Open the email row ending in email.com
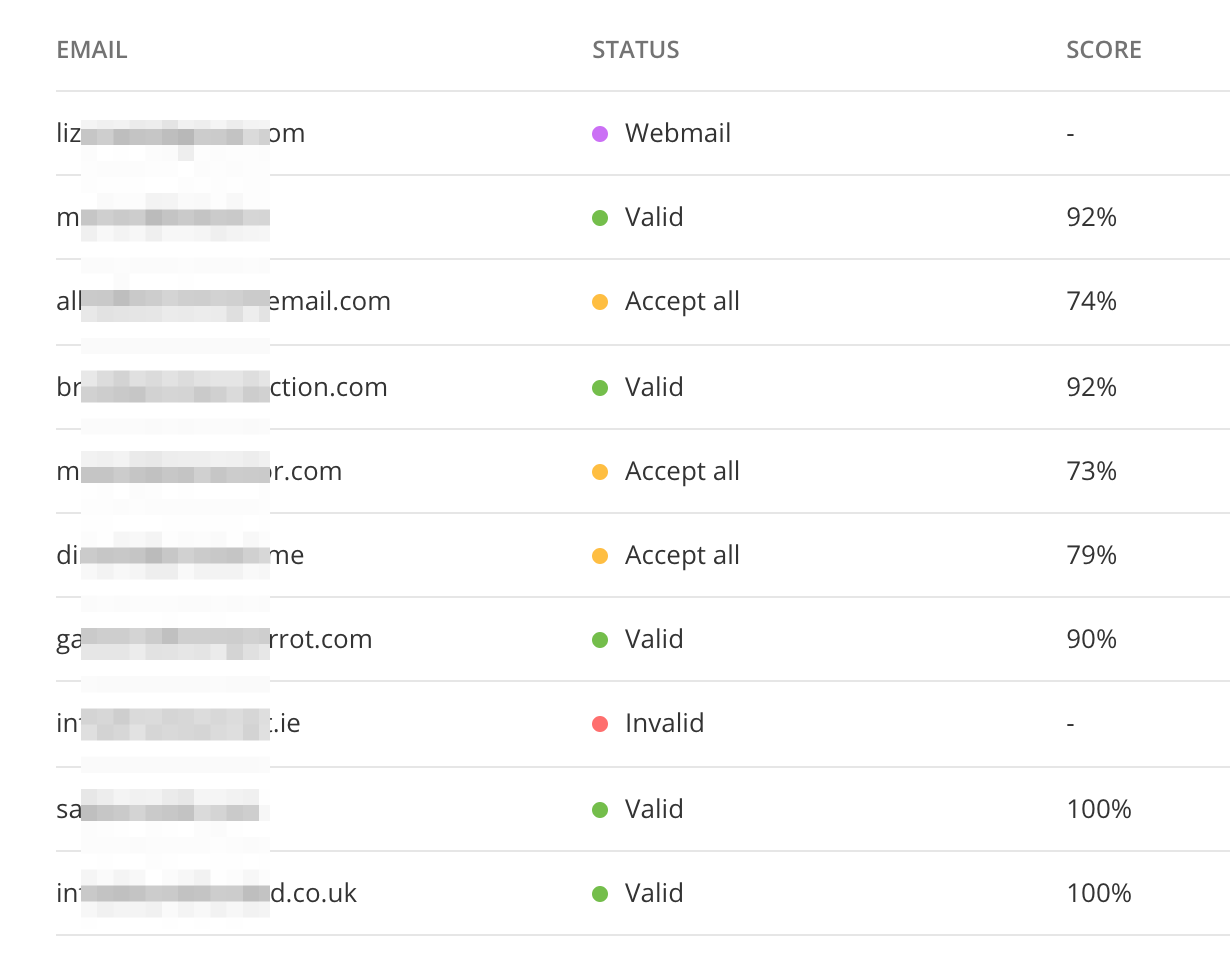 [x=222, y=301]
